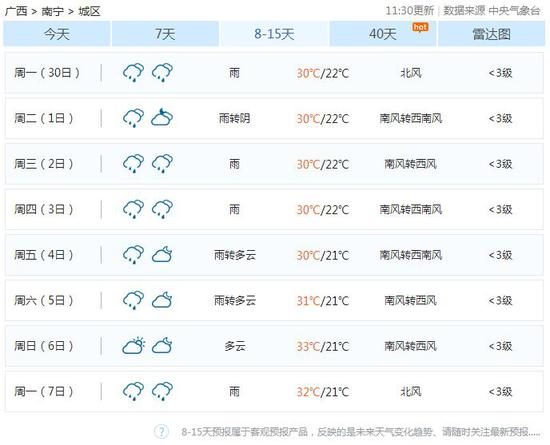The width and height of the screenshot is (550, 445).
Task: Click the night rain icon for 周三（2日）
Action: click(162, 164)
